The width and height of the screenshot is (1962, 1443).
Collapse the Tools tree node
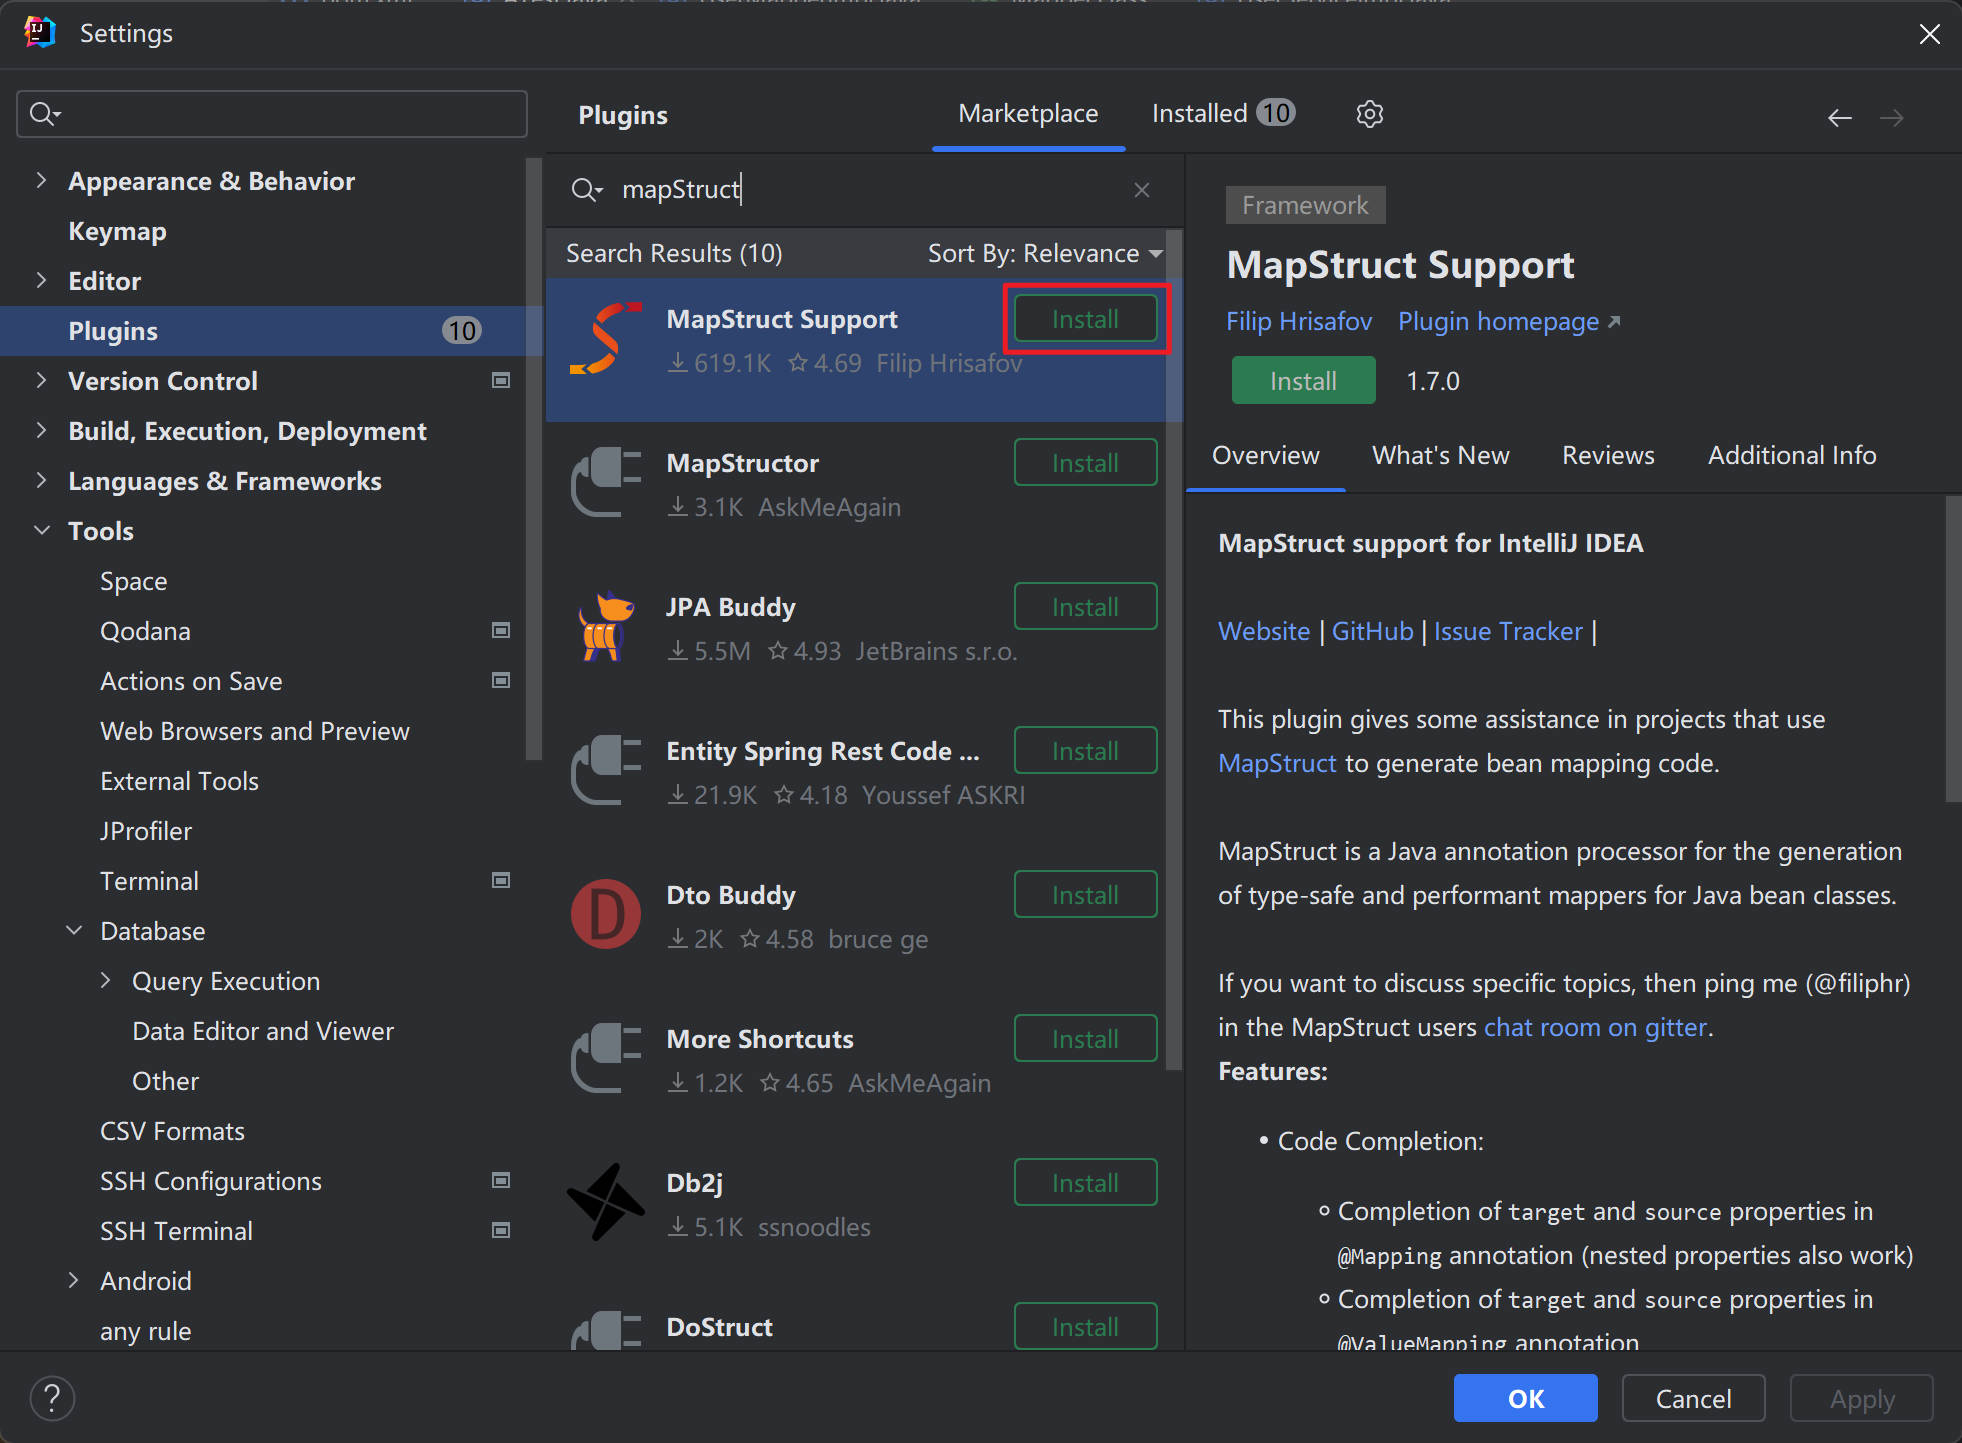(41, 531)
